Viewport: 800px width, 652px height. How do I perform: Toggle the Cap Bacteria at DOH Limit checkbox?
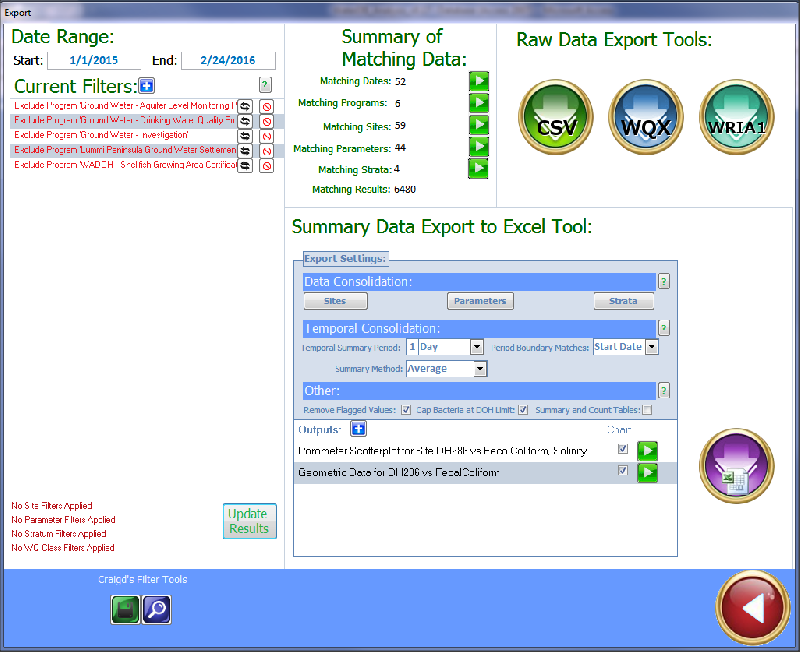coord(523,410)
